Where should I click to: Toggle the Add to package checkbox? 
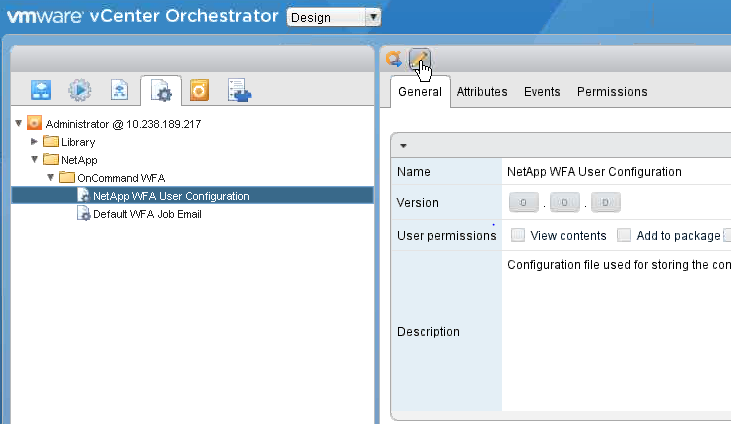coord(624,235)
